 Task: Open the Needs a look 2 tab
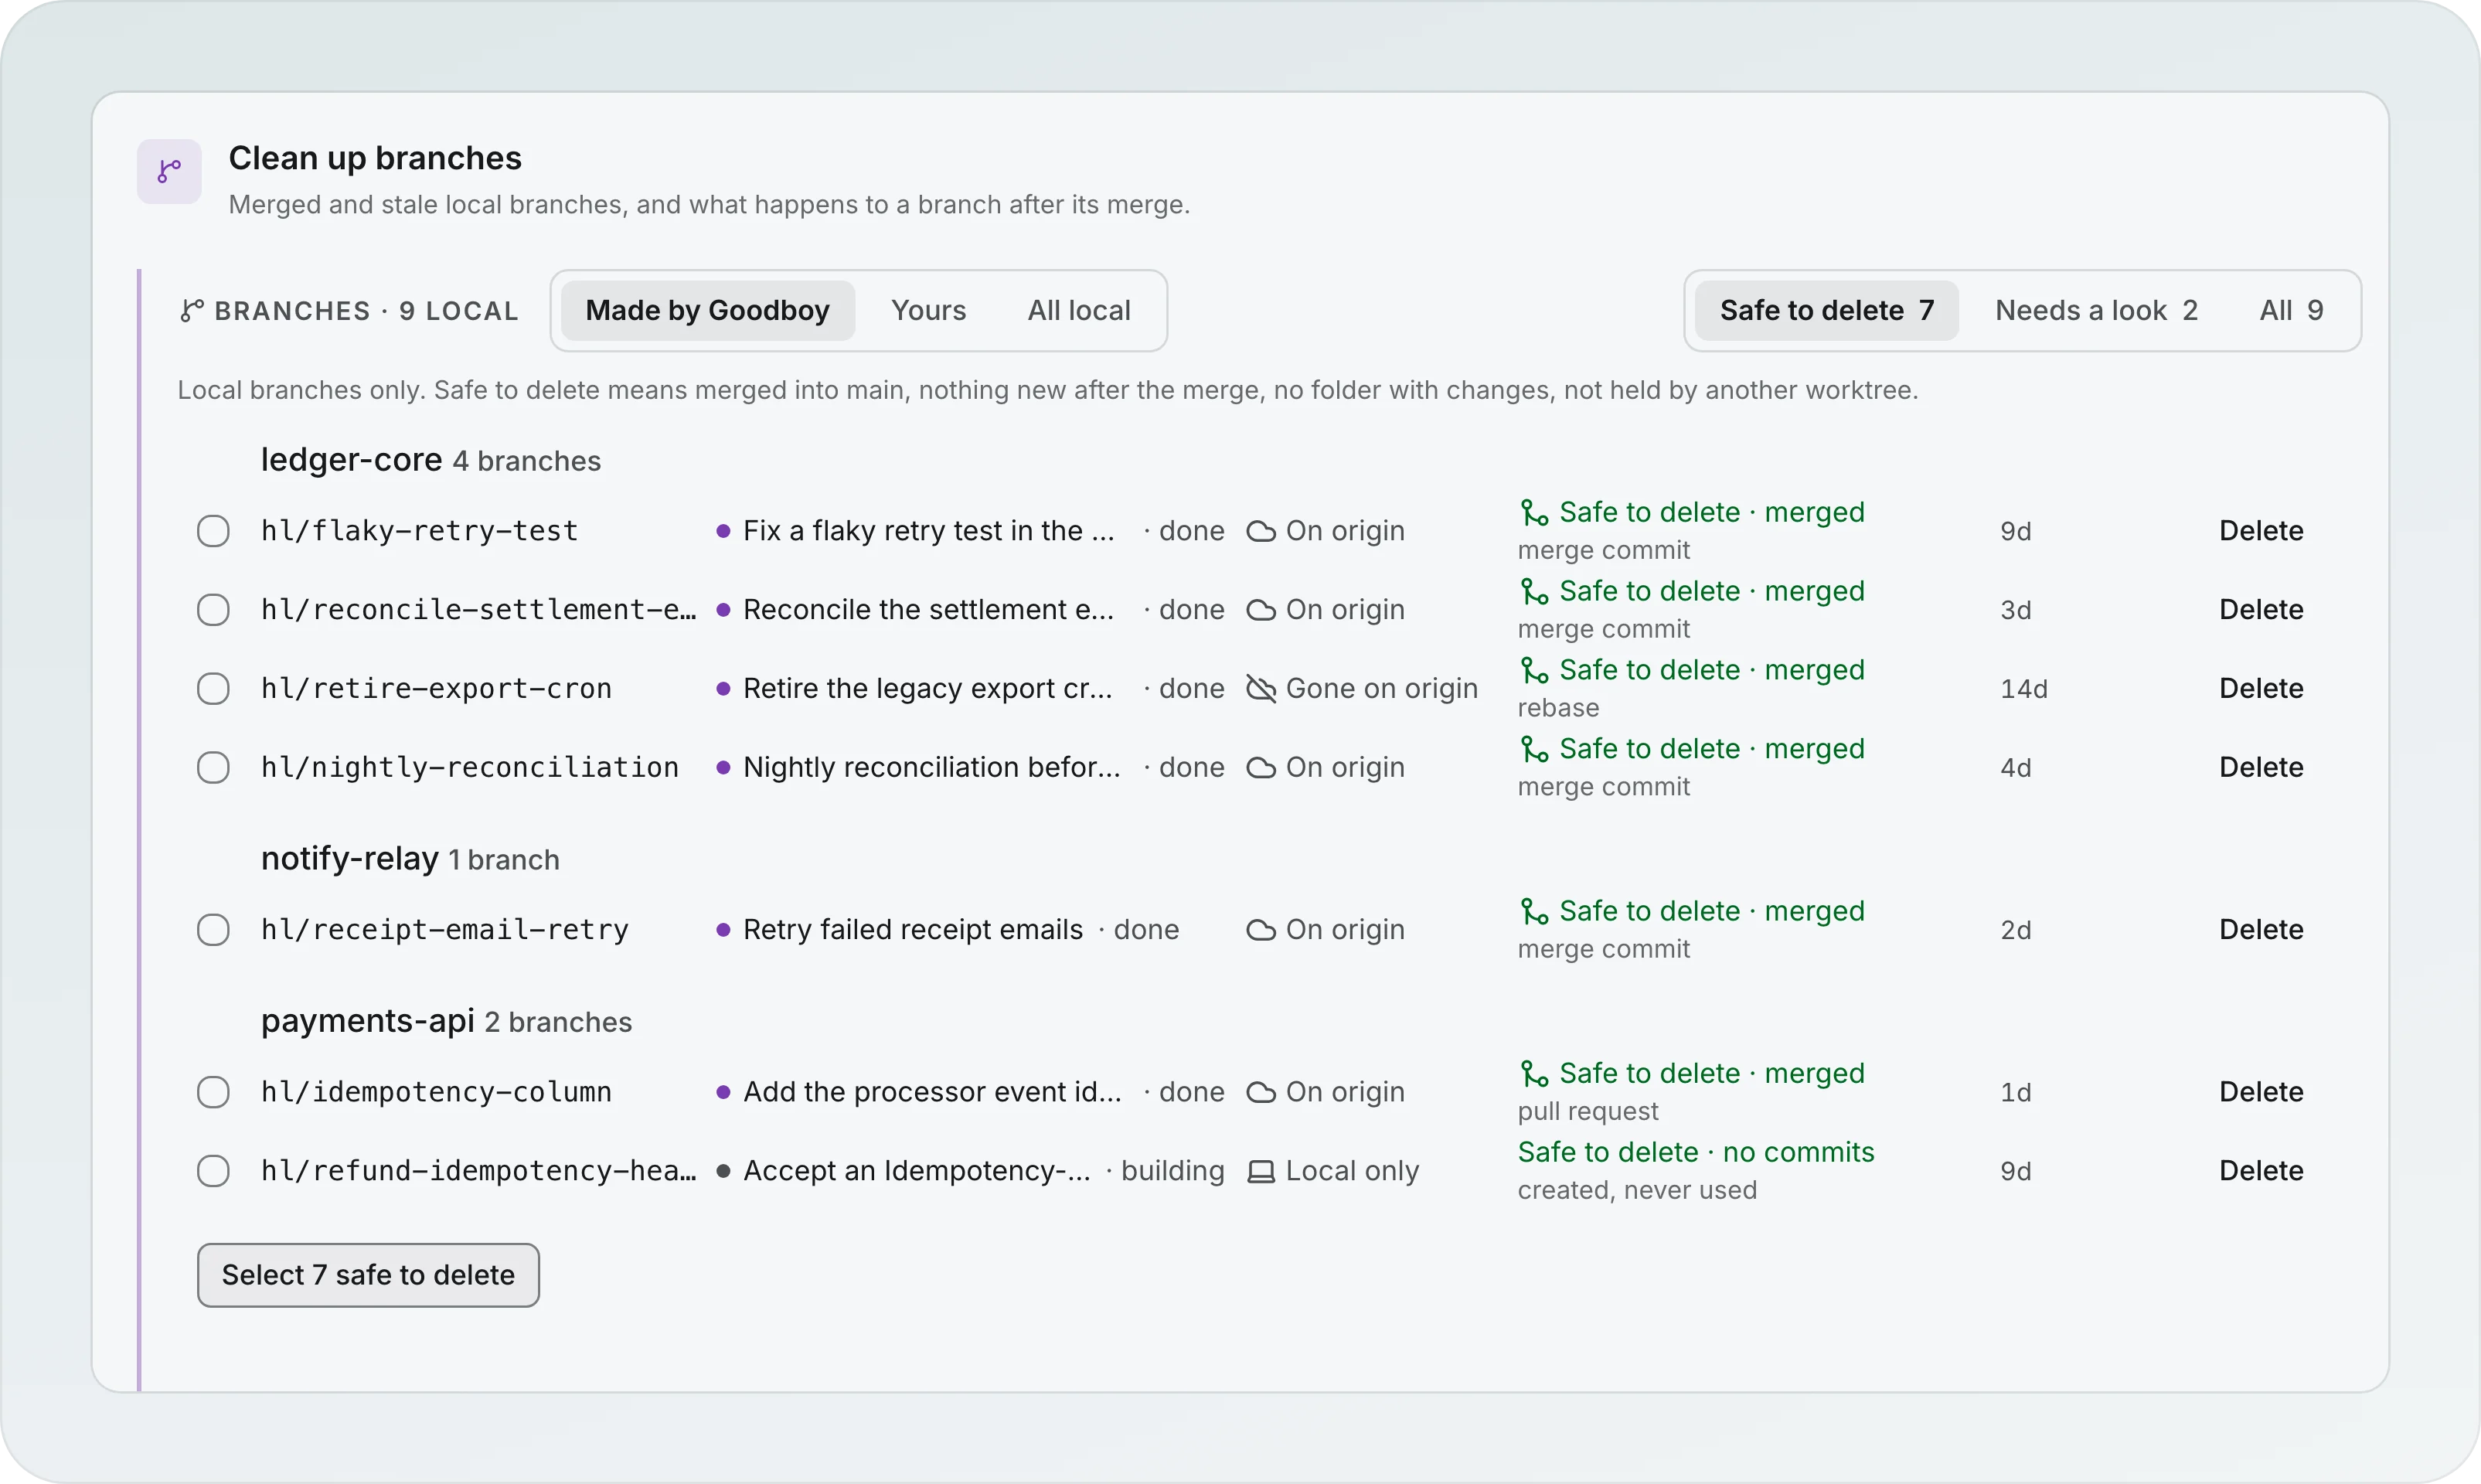pyautogui.click(x=2096, y=311)
